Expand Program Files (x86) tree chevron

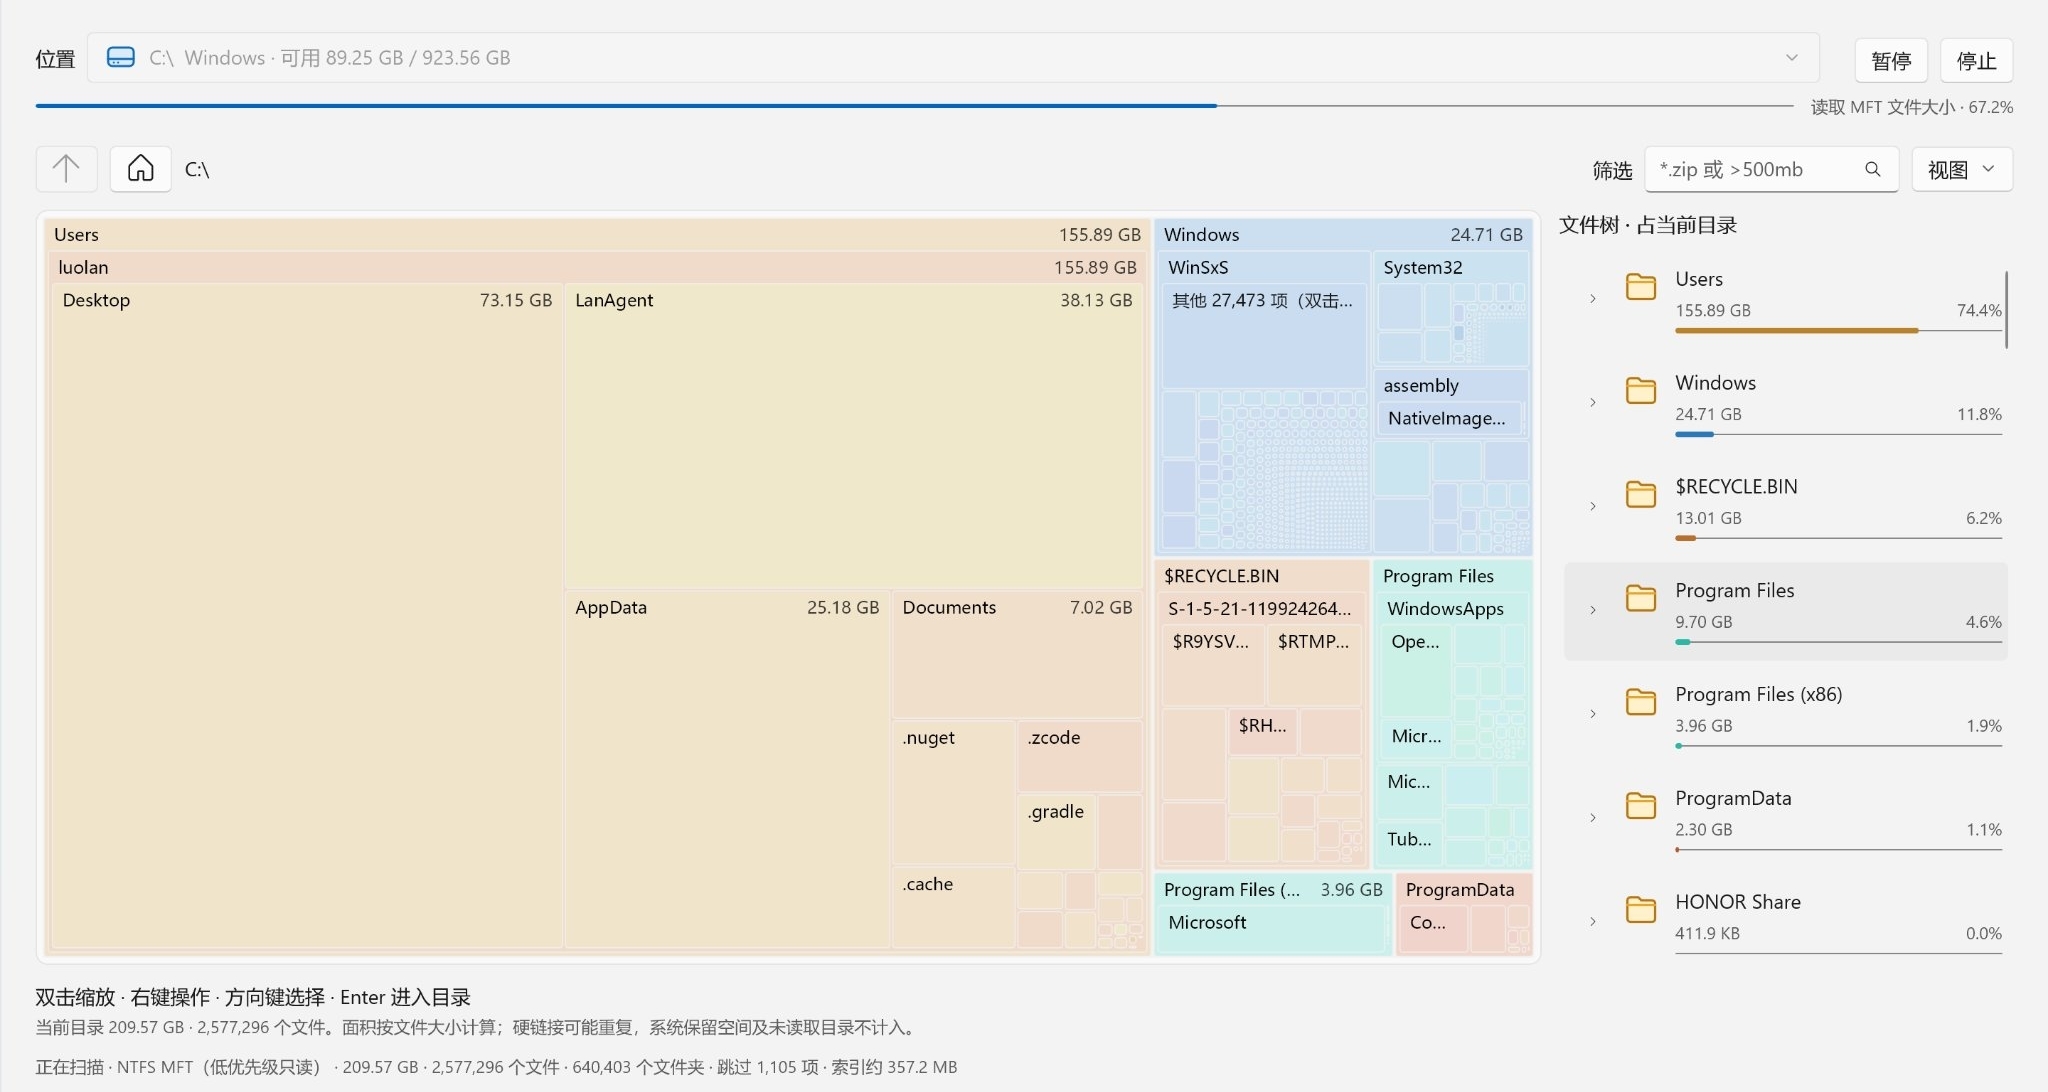pyautogui.click(x=1593, y=713)
